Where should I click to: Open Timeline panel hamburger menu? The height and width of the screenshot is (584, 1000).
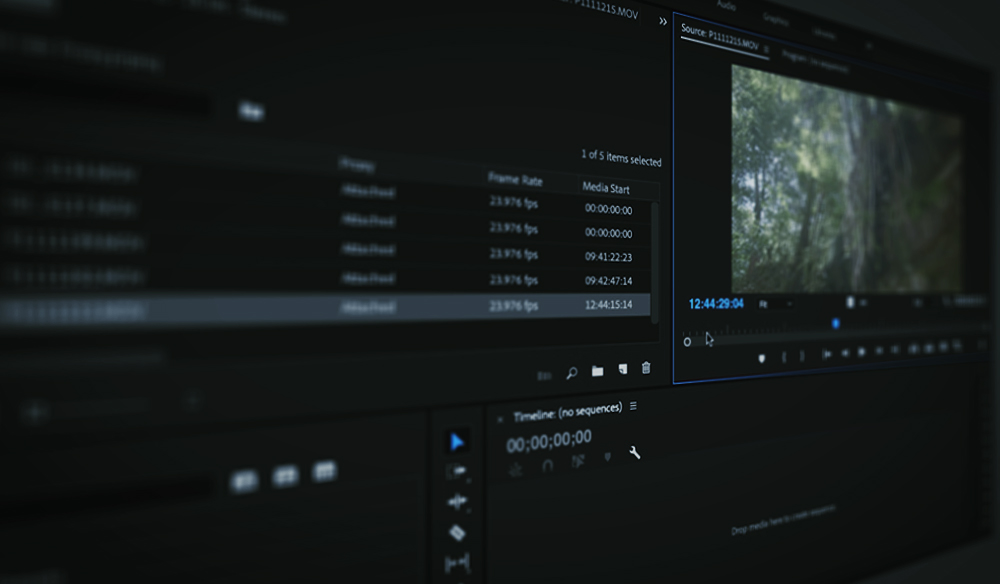[633, 406]
